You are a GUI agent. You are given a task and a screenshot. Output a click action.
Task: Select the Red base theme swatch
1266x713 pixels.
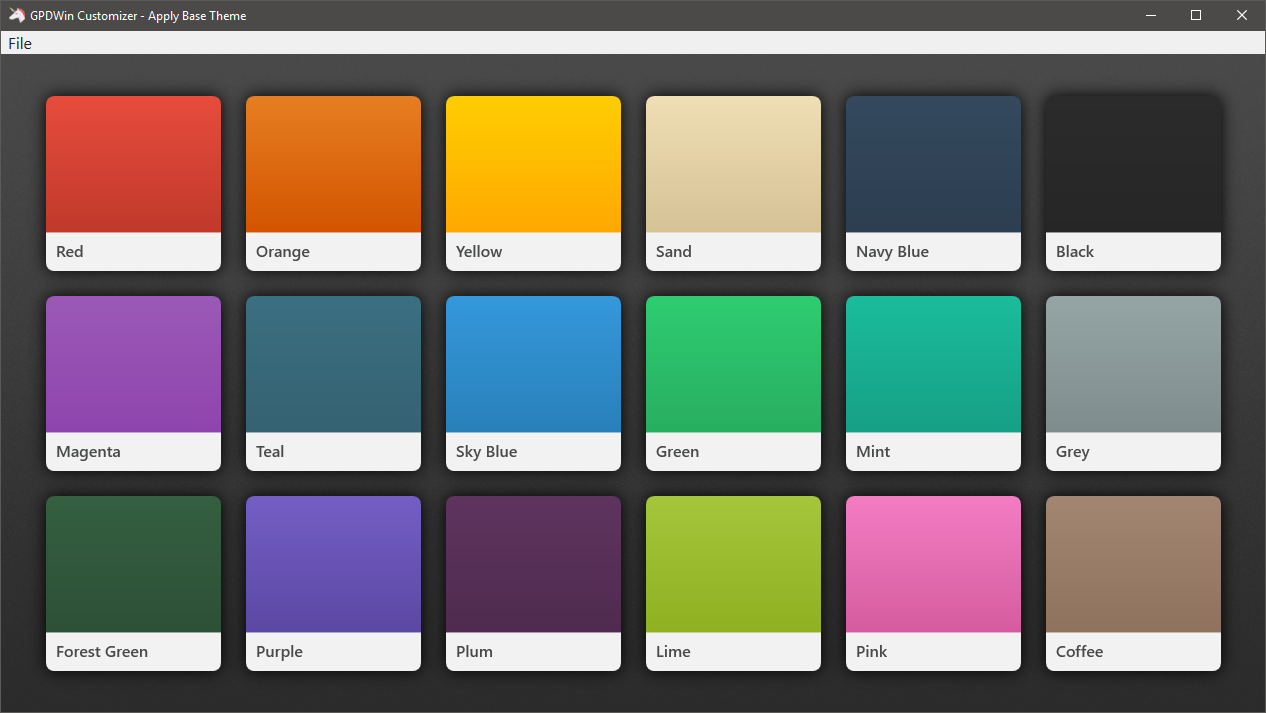click(133, 183)
